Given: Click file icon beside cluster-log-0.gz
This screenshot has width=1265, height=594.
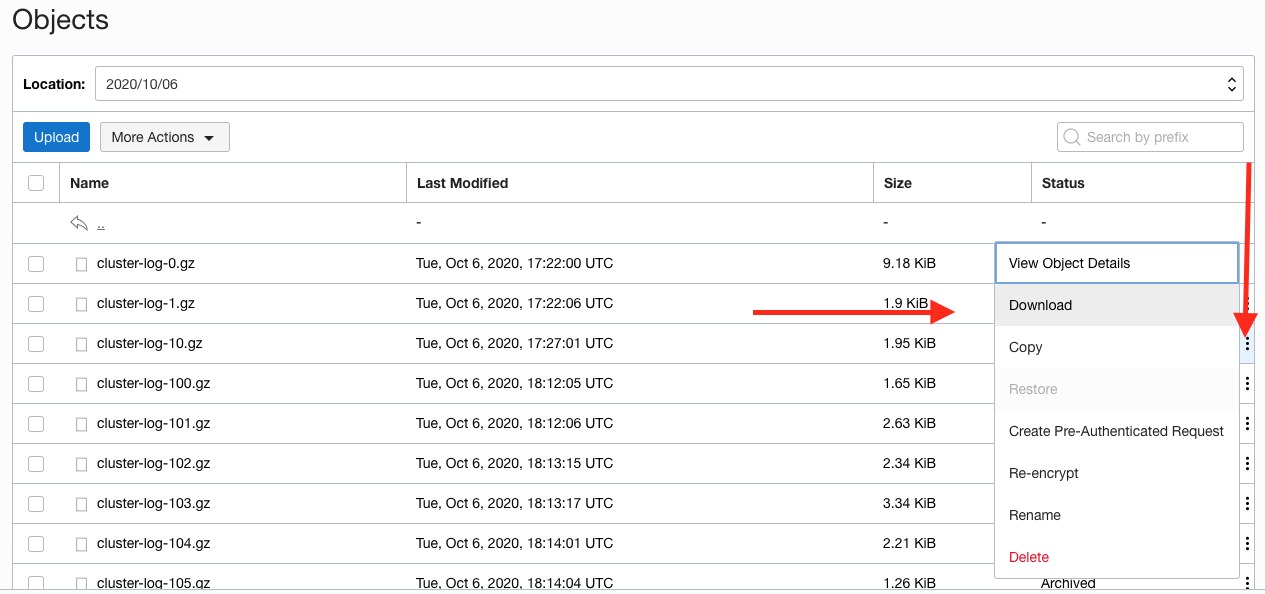Looking at the screenshot, I should [82, 264].
